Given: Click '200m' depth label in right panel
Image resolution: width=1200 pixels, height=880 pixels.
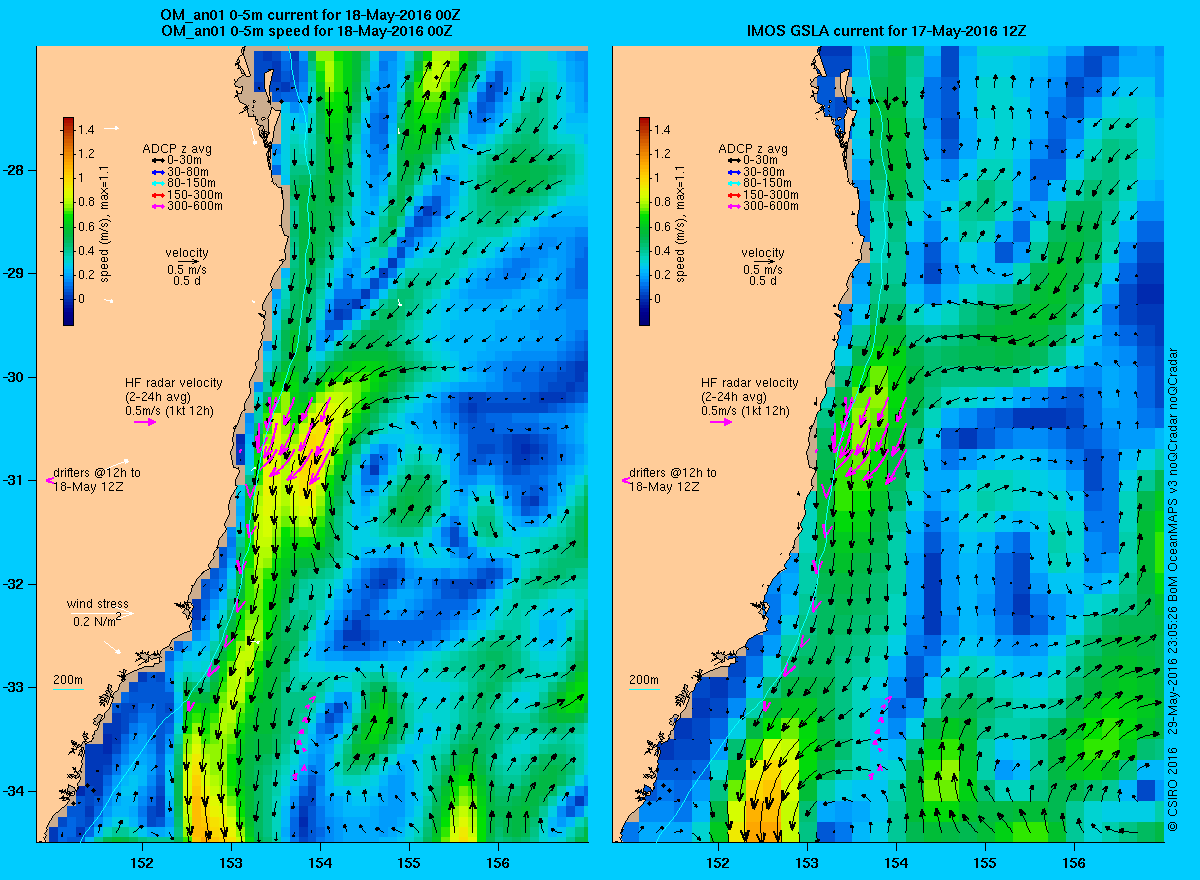Looking at the screenshot, I should (x=644, y=680).
